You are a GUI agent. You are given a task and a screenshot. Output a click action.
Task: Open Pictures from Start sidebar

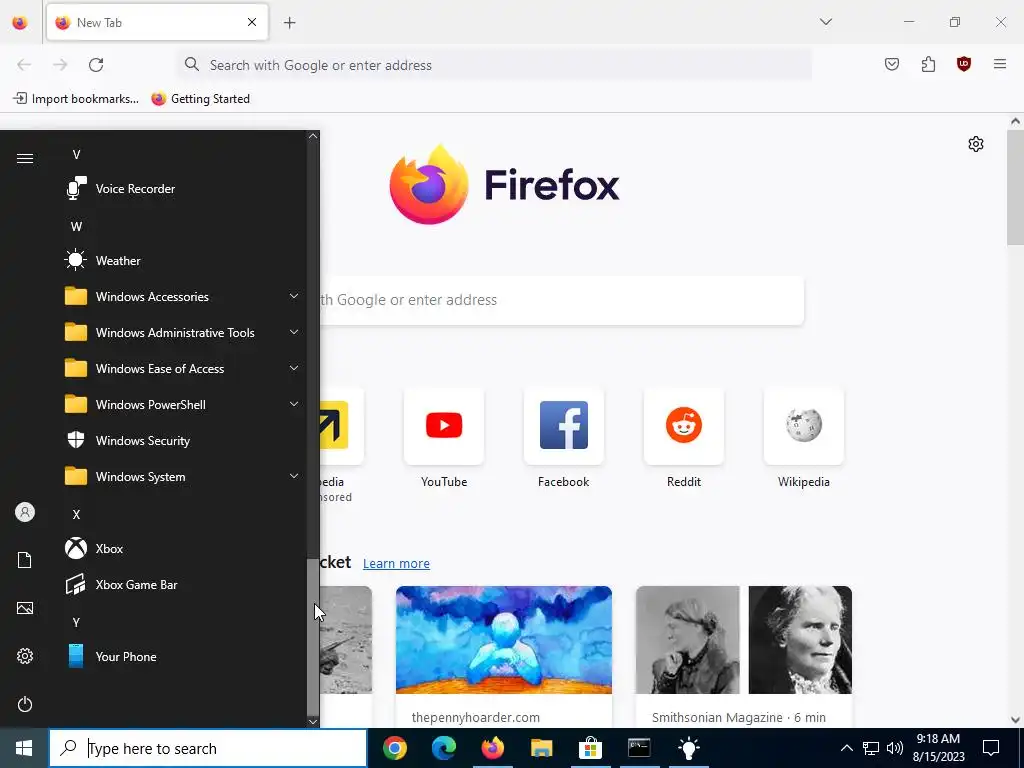click(25, 608)
